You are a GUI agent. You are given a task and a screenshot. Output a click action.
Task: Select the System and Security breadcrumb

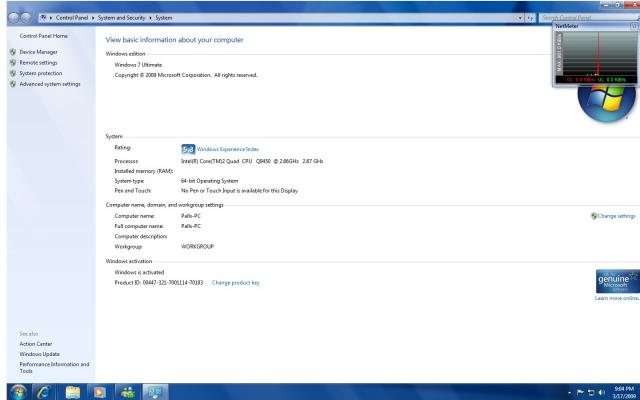pos(121,18)
